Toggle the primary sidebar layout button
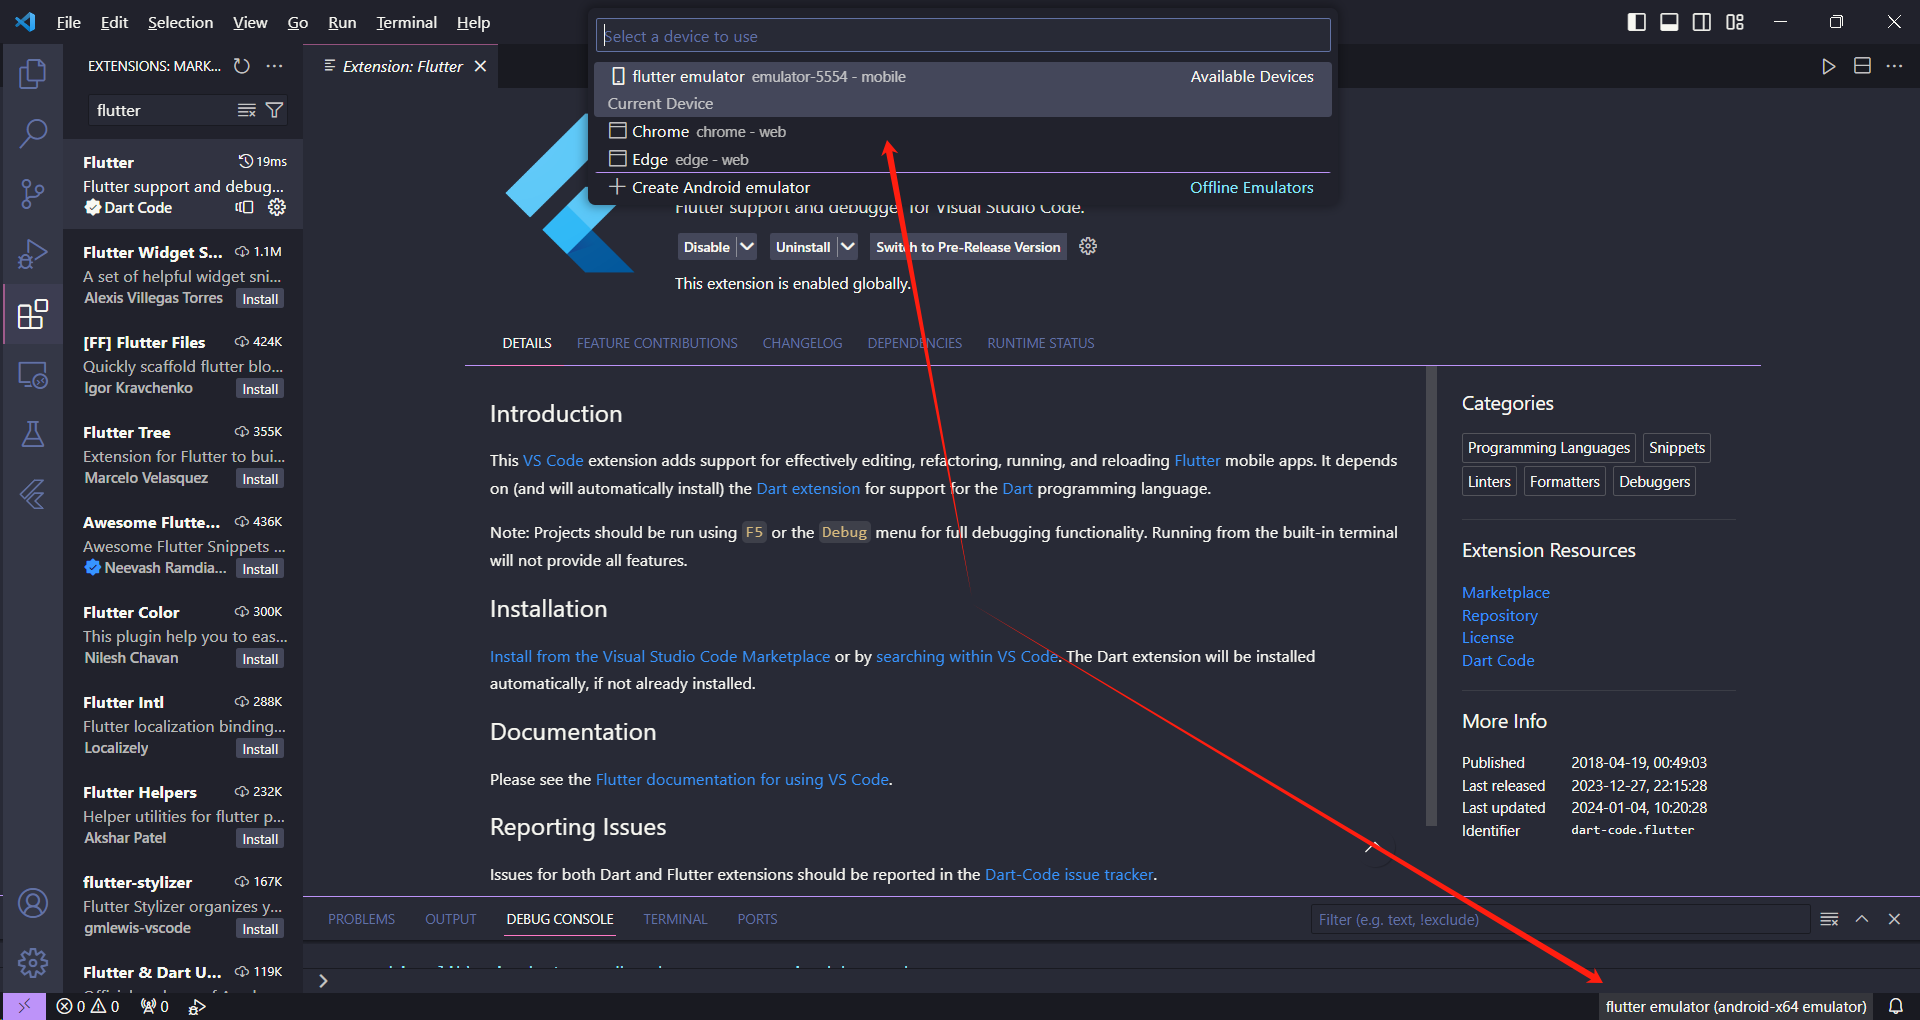 click(x=1637, y=22)
